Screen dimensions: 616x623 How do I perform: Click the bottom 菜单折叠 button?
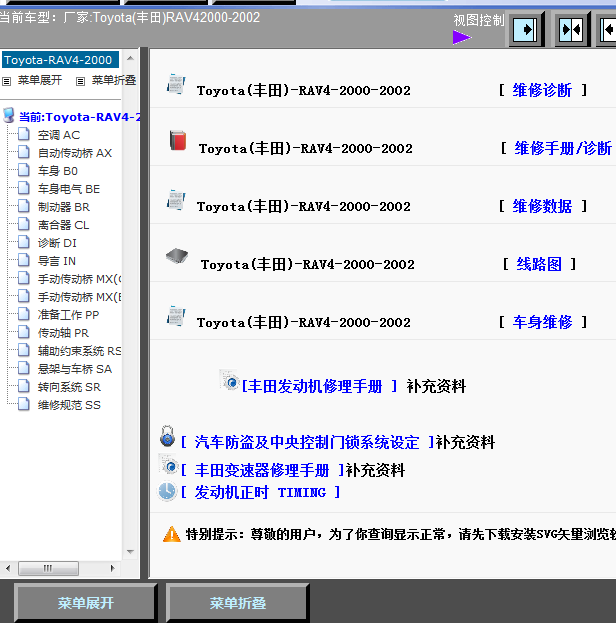point(238,602)
